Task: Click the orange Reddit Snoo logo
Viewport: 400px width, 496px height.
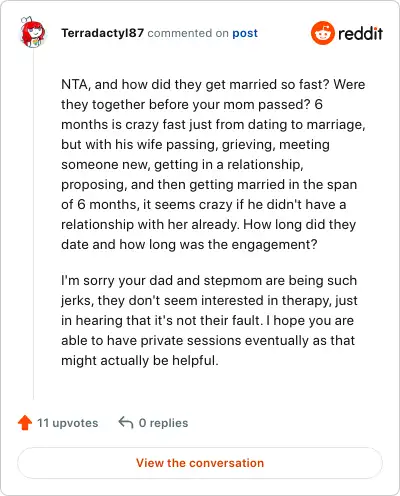Action: [x=322, y=33]
